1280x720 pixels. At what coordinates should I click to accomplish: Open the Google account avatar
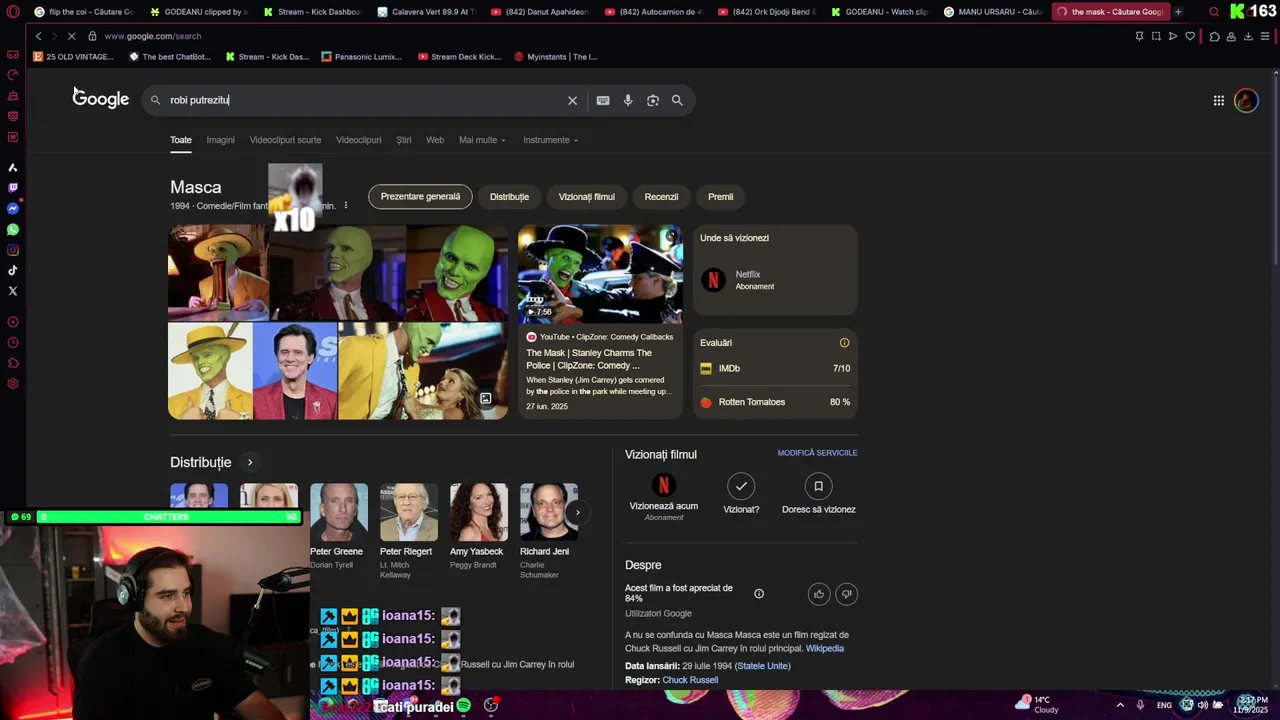pos(1246,100)
